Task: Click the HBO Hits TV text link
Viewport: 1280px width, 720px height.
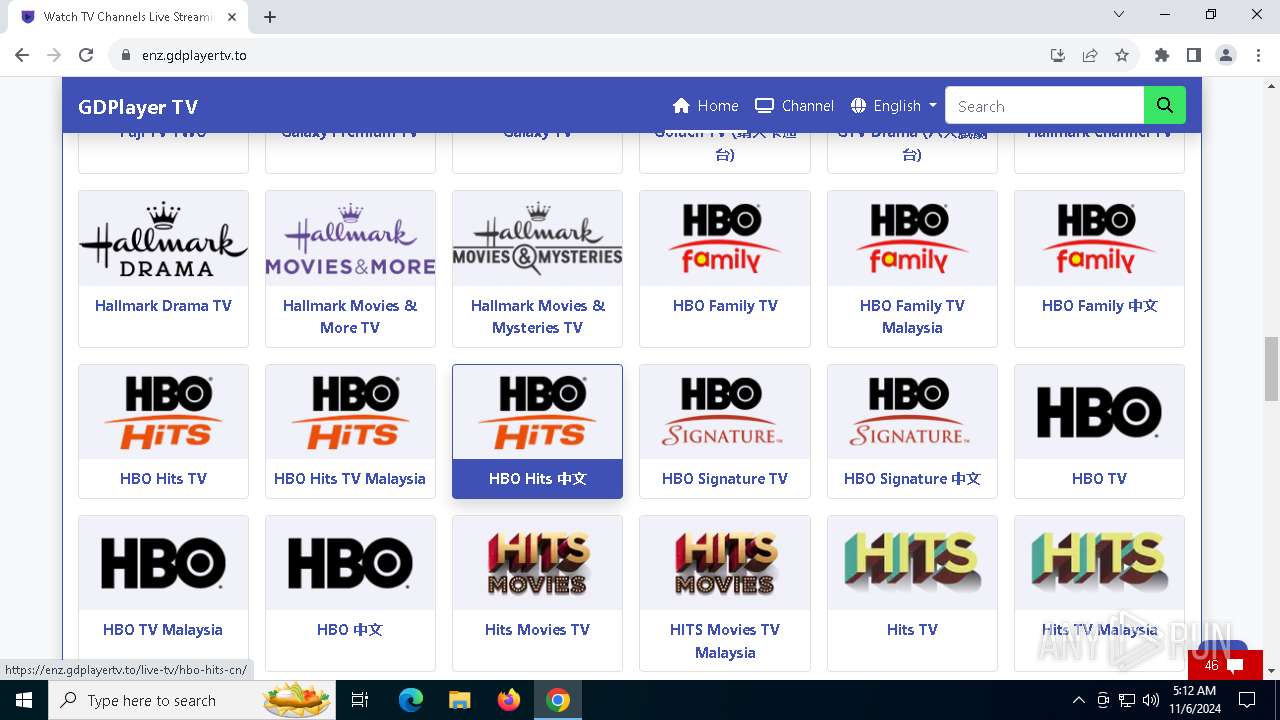Action: point(163,479)
